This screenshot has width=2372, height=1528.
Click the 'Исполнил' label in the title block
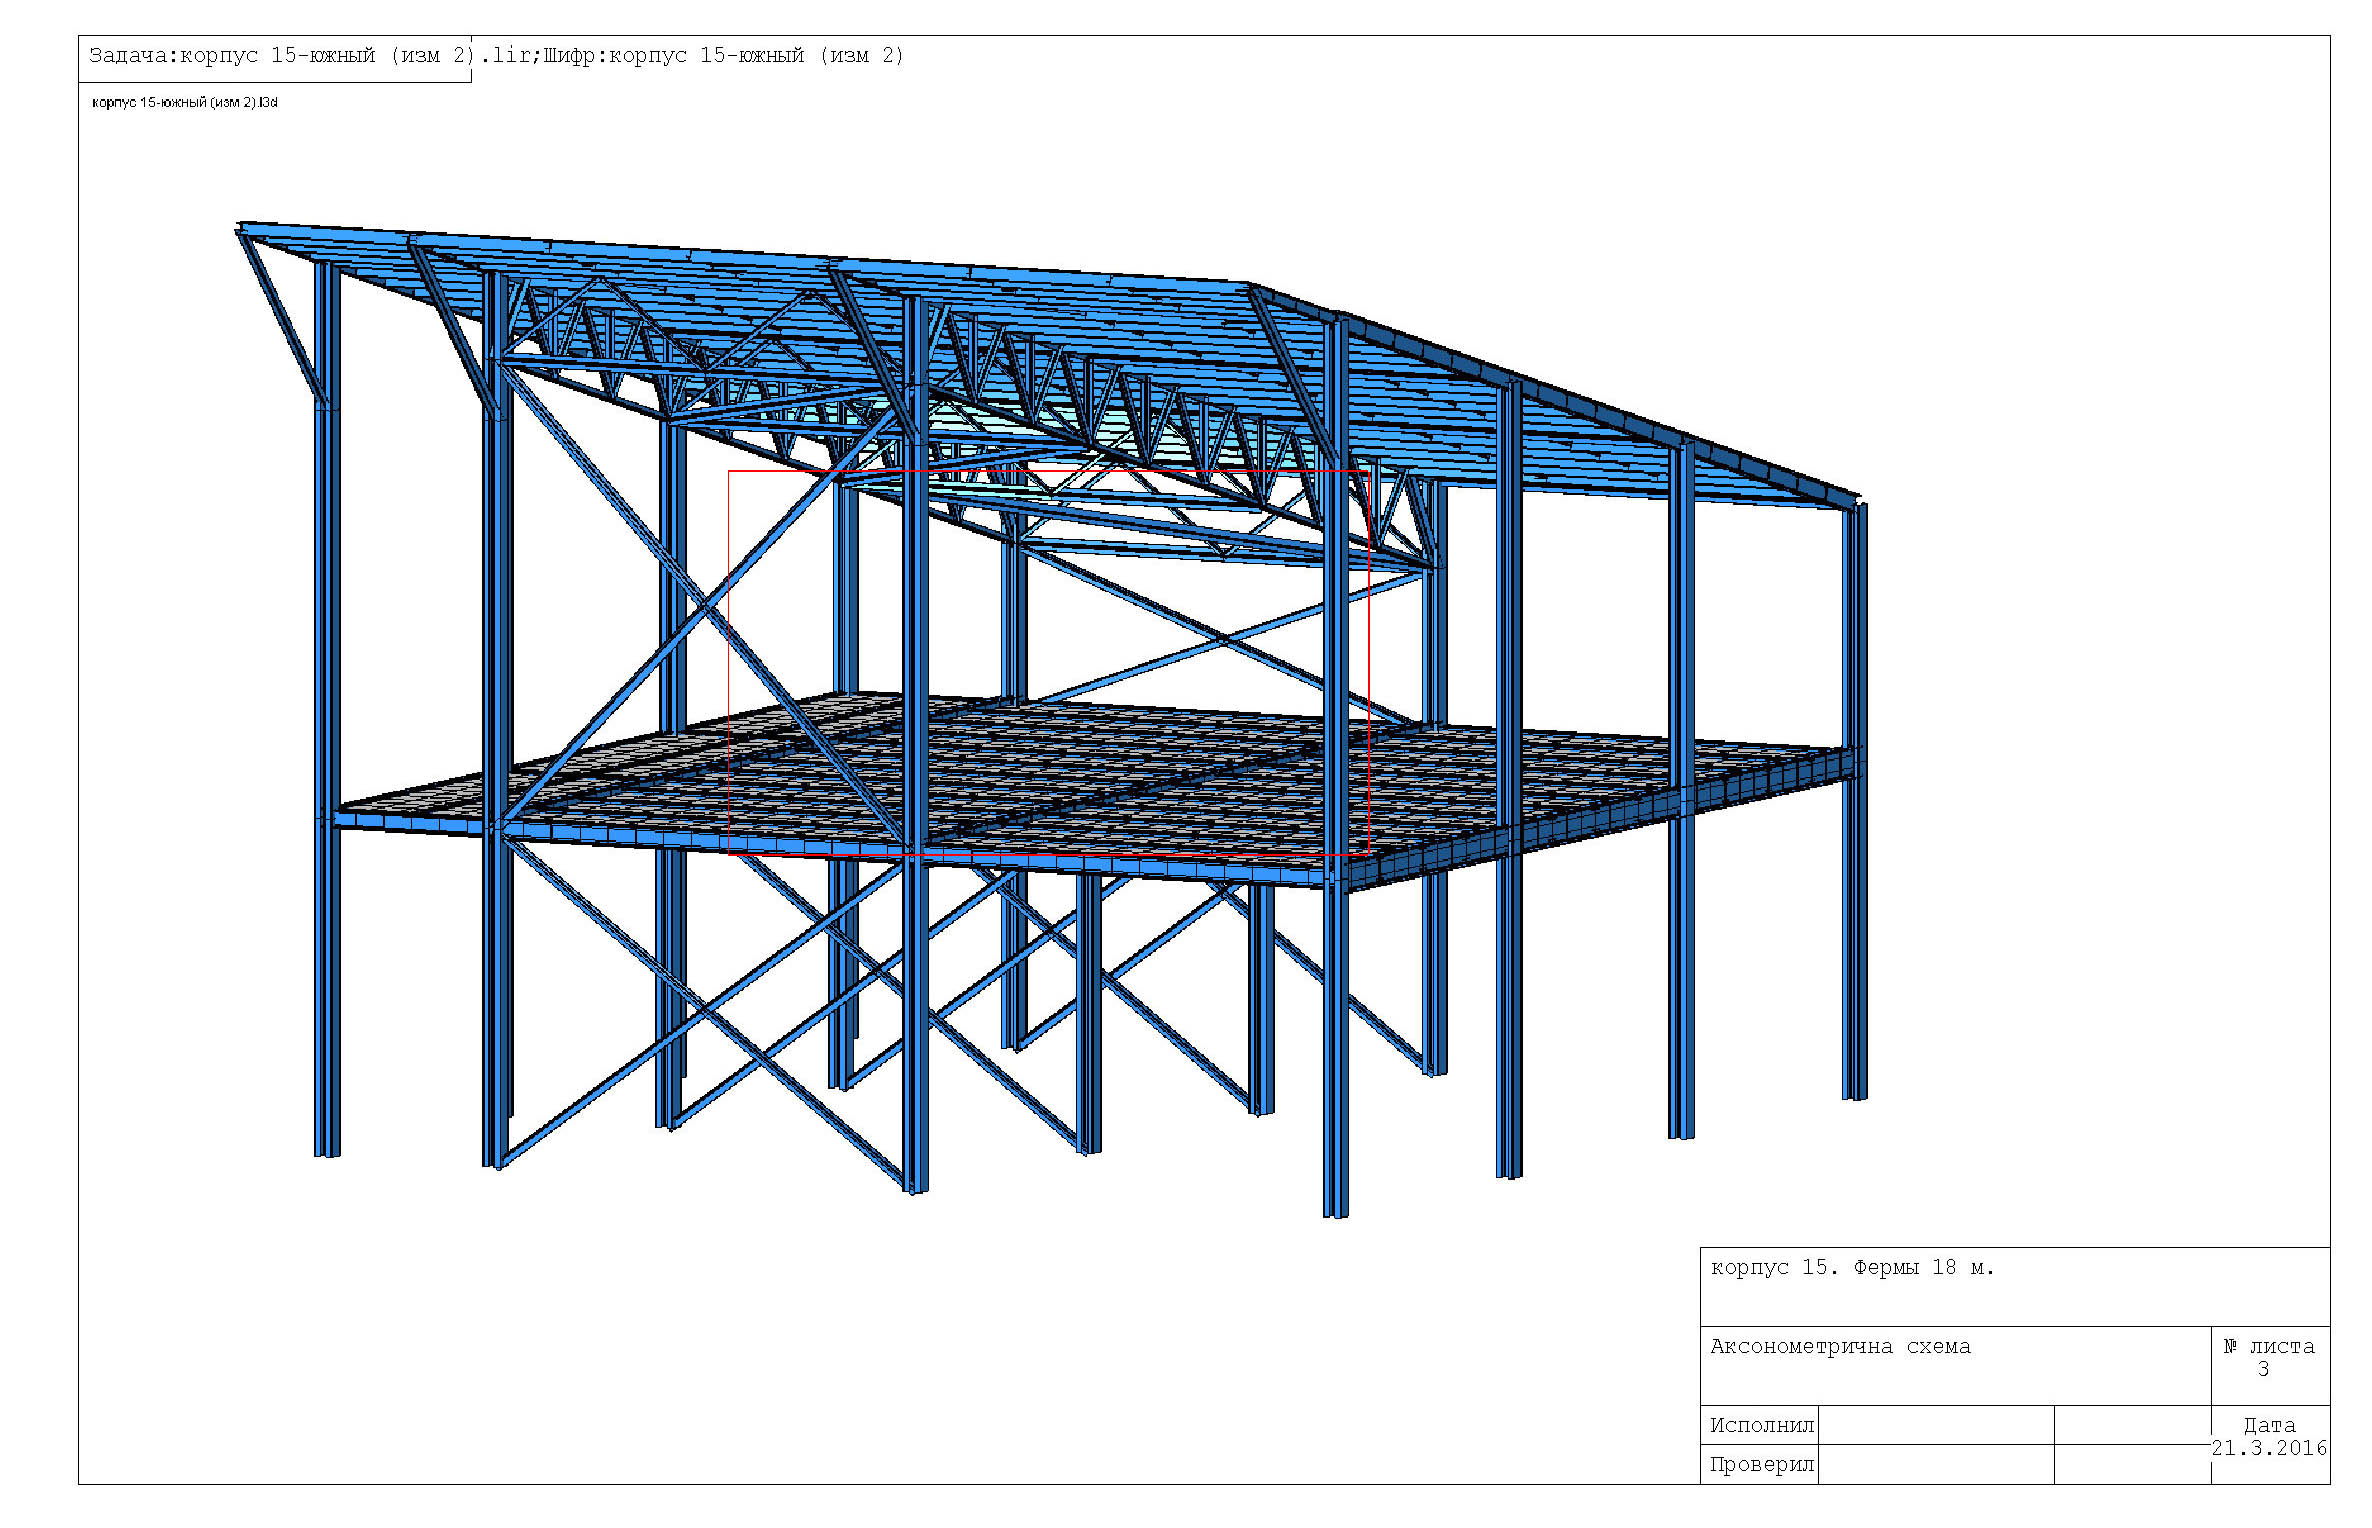1761,1426
